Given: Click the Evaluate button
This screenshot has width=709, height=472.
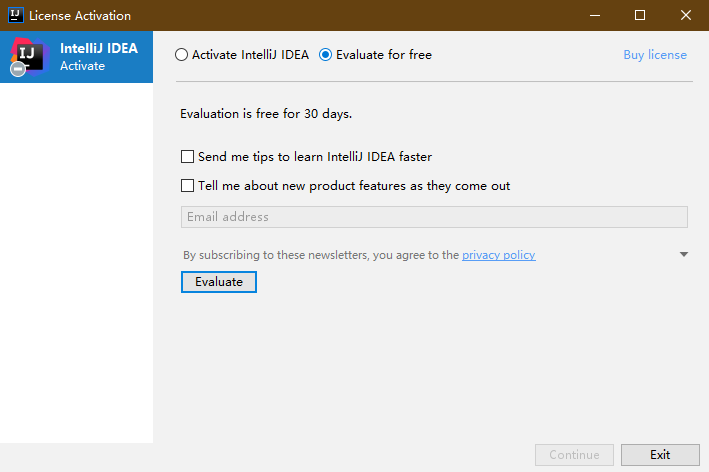Looking at the screenshot, I should (219, 282).
